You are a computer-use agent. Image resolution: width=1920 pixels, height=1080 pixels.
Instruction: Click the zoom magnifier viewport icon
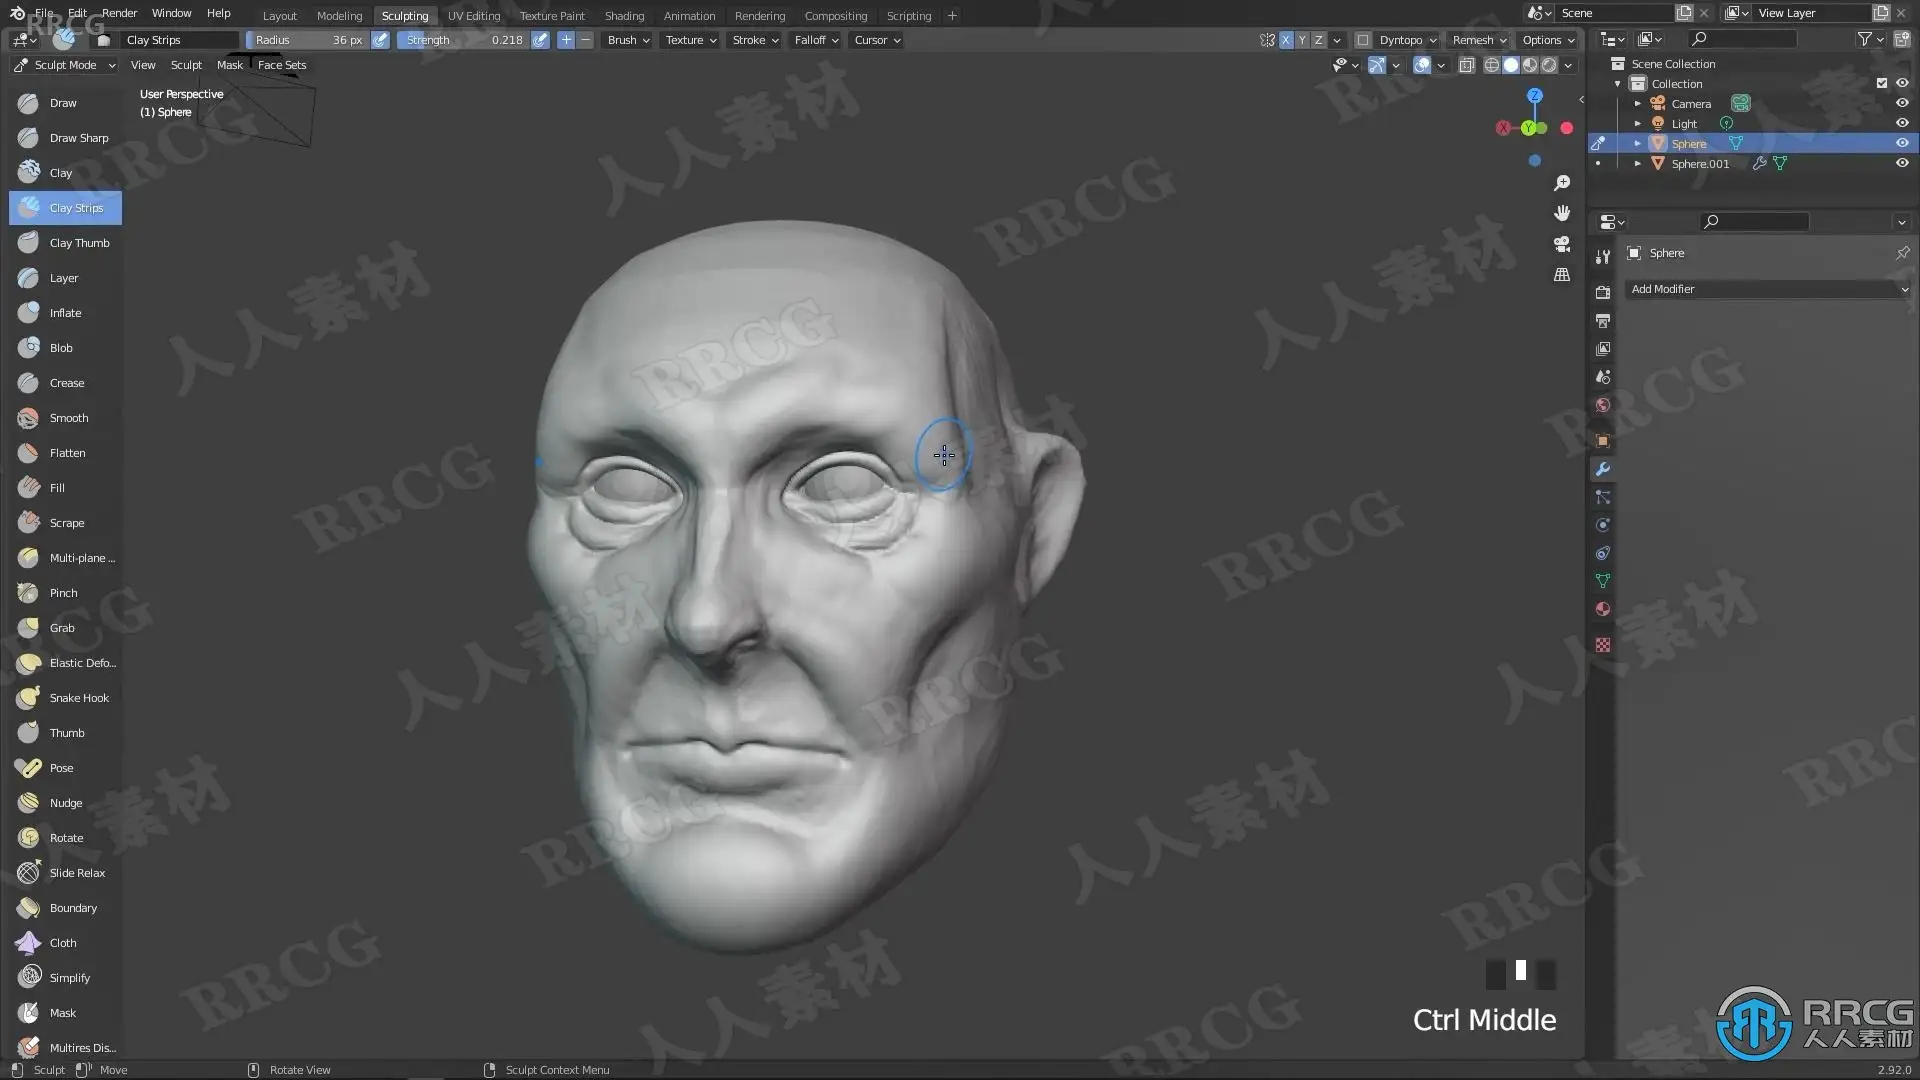1562,183
